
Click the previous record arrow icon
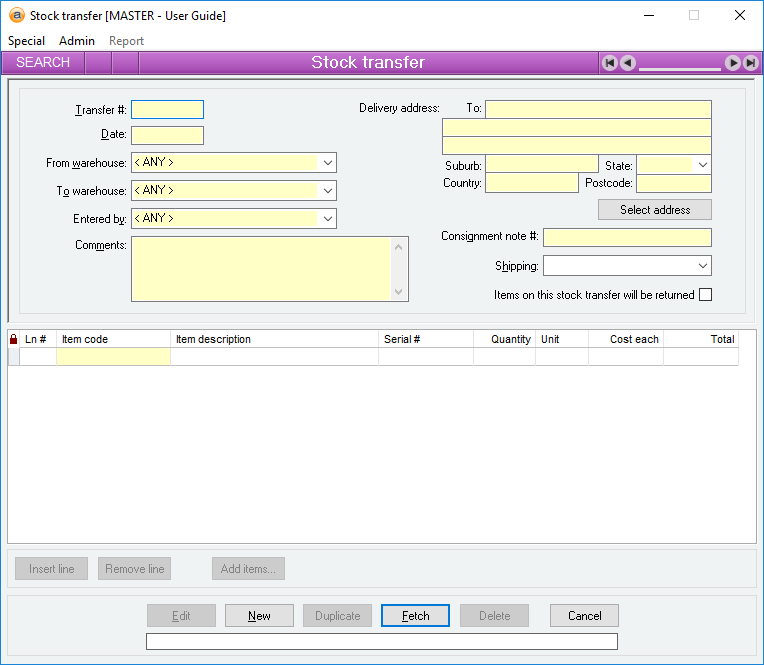(627, 63)
